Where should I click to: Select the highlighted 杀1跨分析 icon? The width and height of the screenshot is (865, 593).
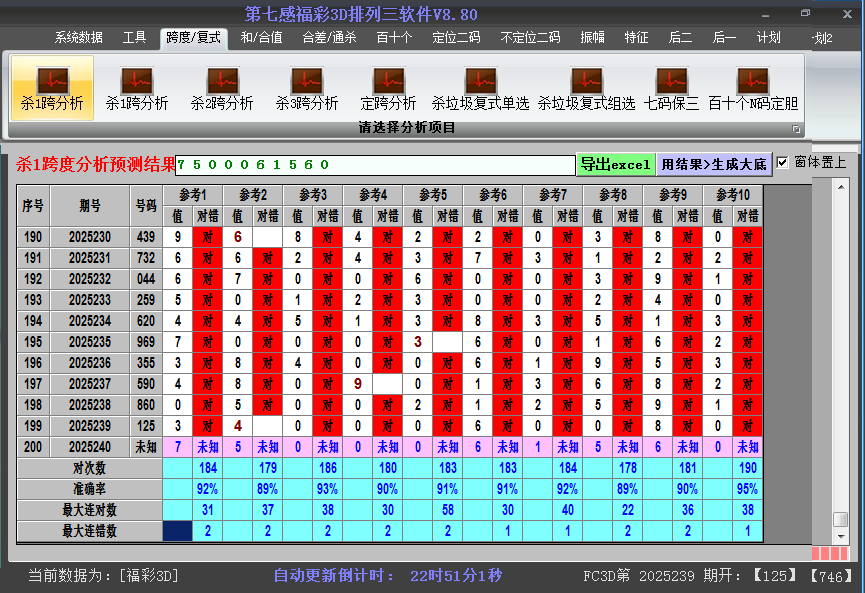52,88
